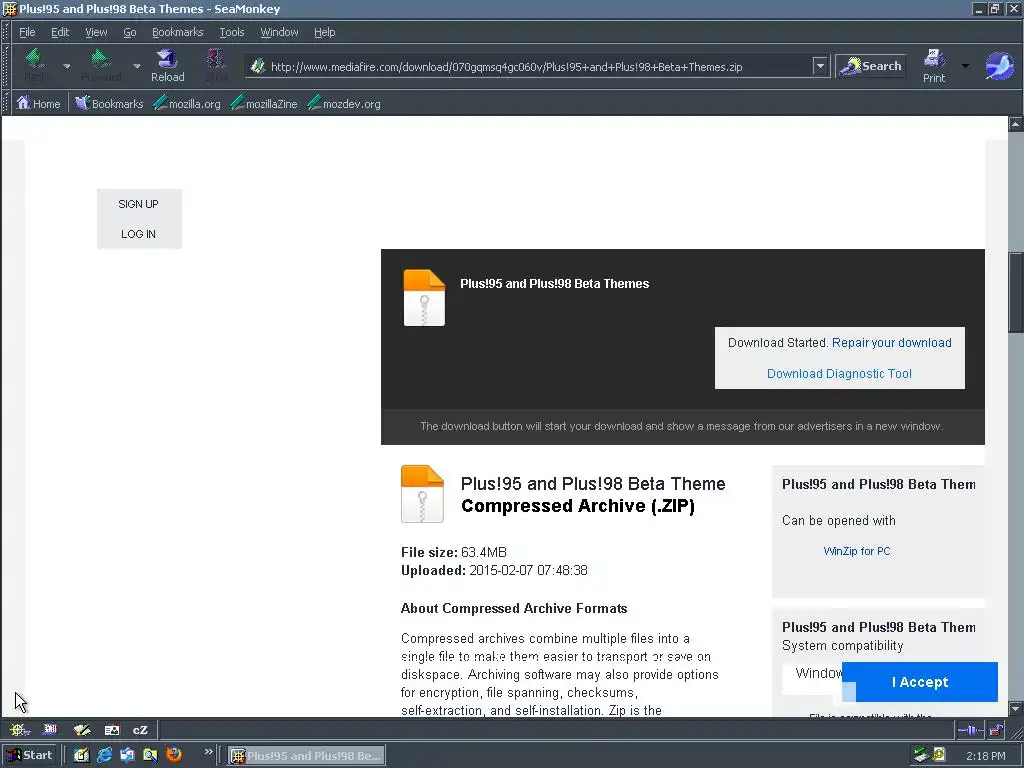Open the Bookmarks menu
This screenshot has height=768, width=1024.
(x=178, y=32)
